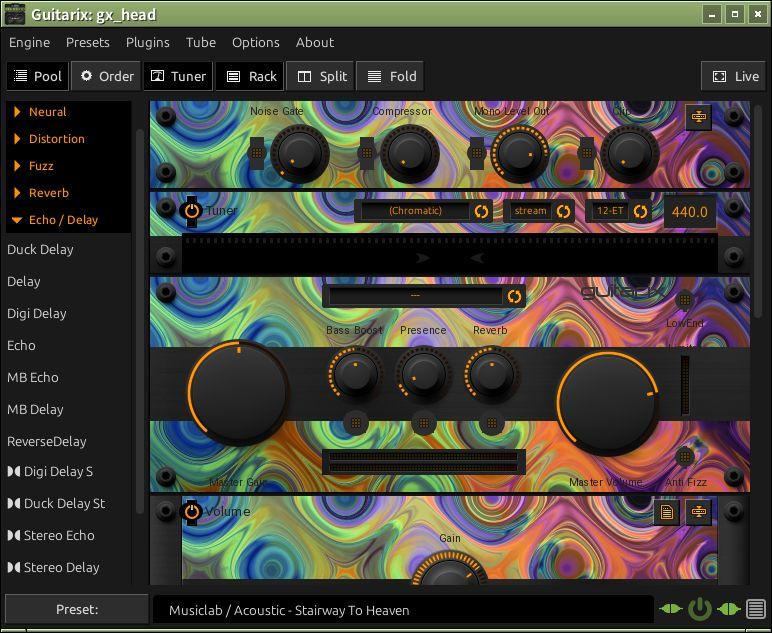The height and width of the screenshot is (633, 772).
Task: Click the Live button
Action: (735, 76)
